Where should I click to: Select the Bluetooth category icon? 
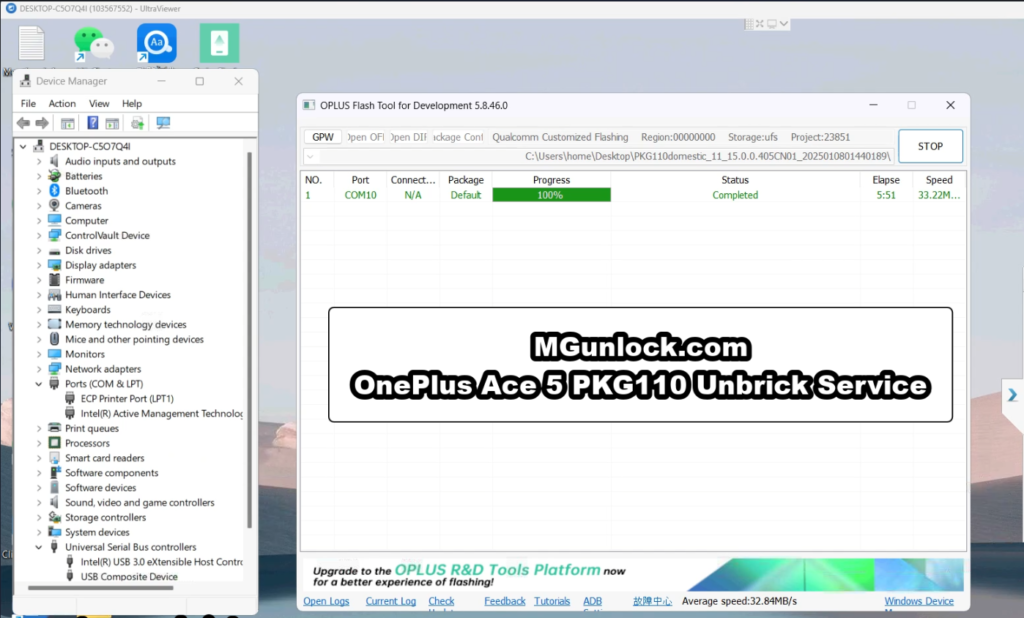[x=55, y=191]
